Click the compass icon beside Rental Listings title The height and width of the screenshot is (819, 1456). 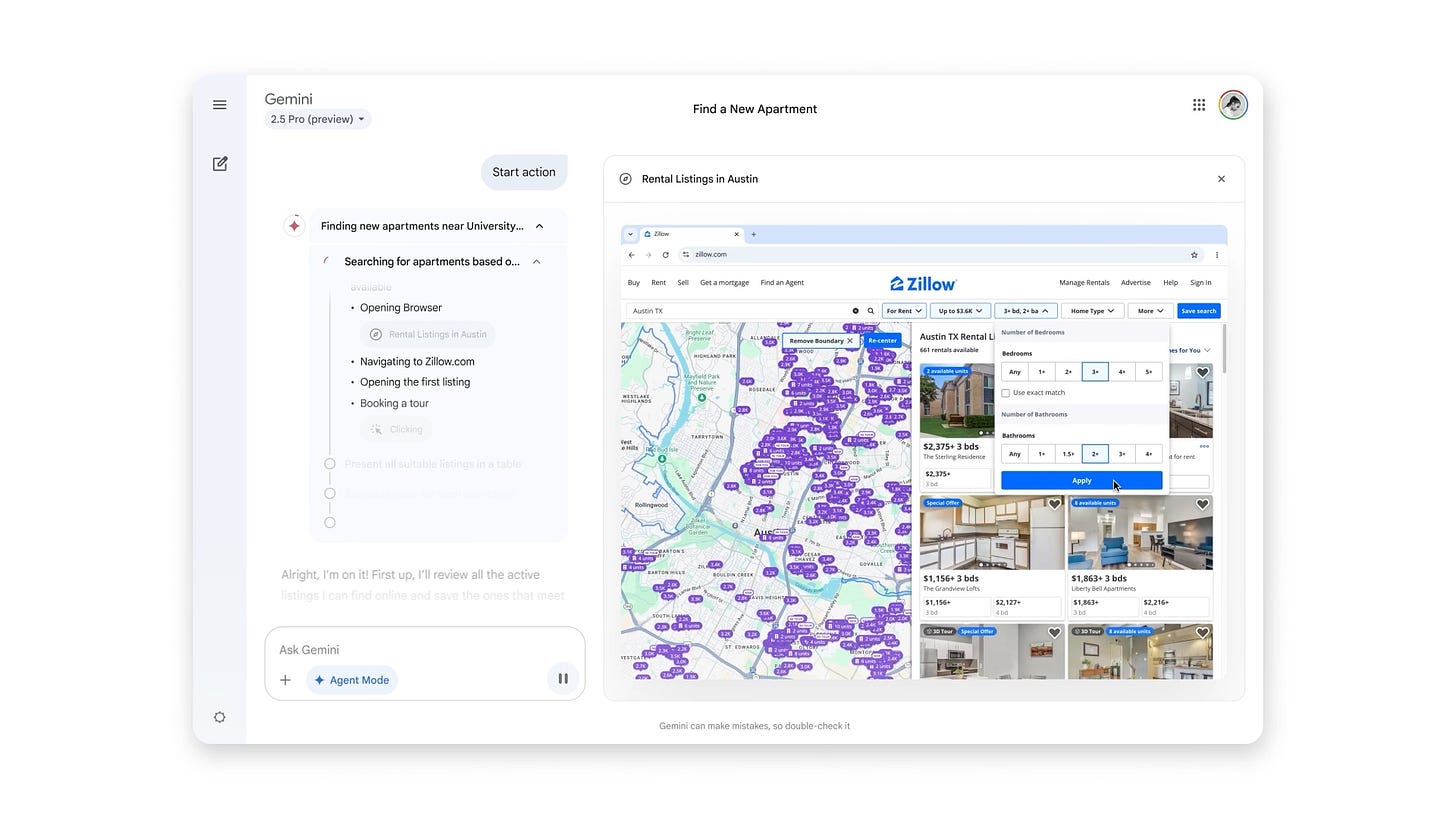626,179
